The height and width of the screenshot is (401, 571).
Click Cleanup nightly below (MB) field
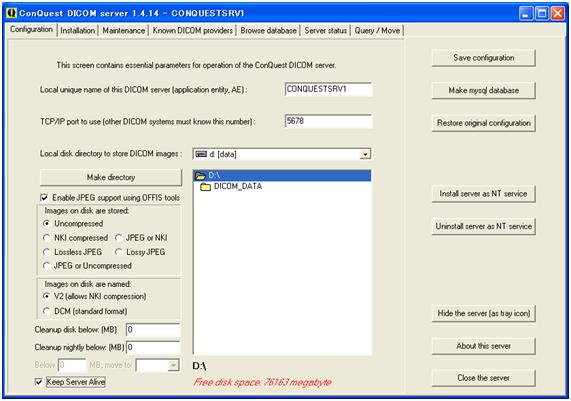(x=153, y=347)
